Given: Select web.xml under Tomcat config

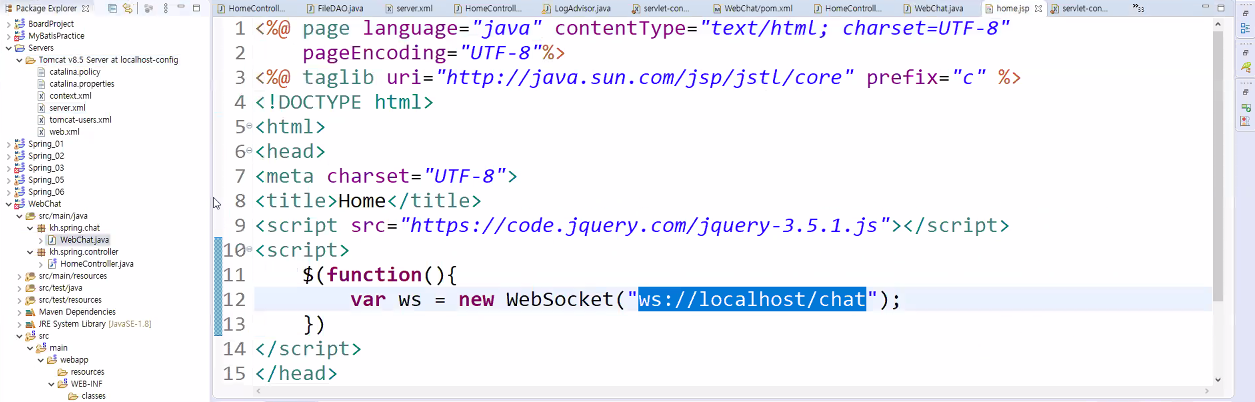Looking at the screenshot, I should (x=58, y=132).
